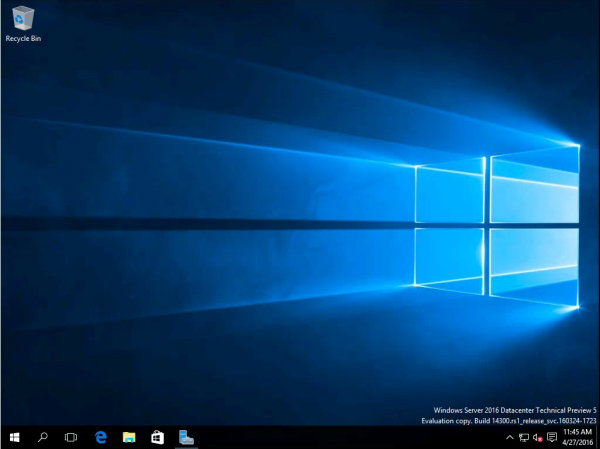Open the taskbar search magnifier

point(43,437)
